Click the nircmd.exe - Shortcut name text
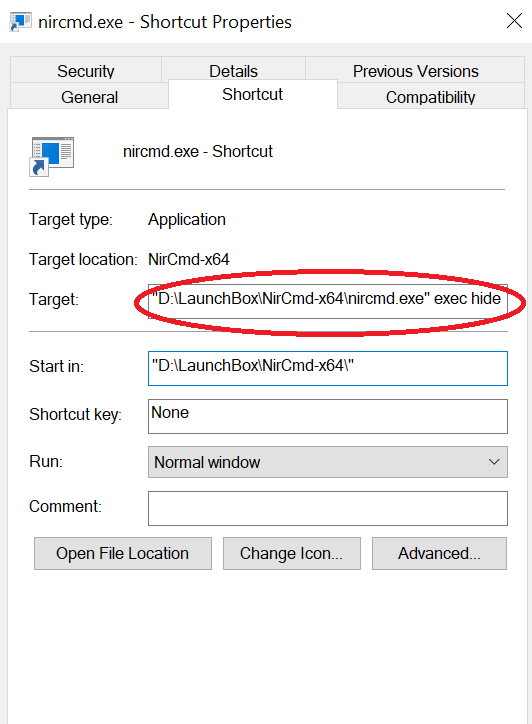This screenshot has height=724, width=532. 198,151
